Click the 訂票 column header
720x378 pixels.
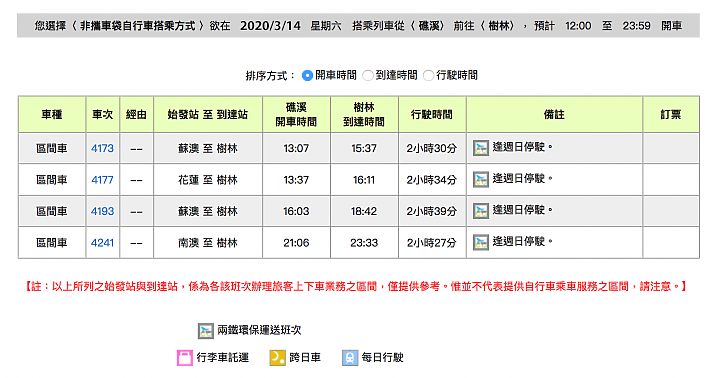point(671,114)
